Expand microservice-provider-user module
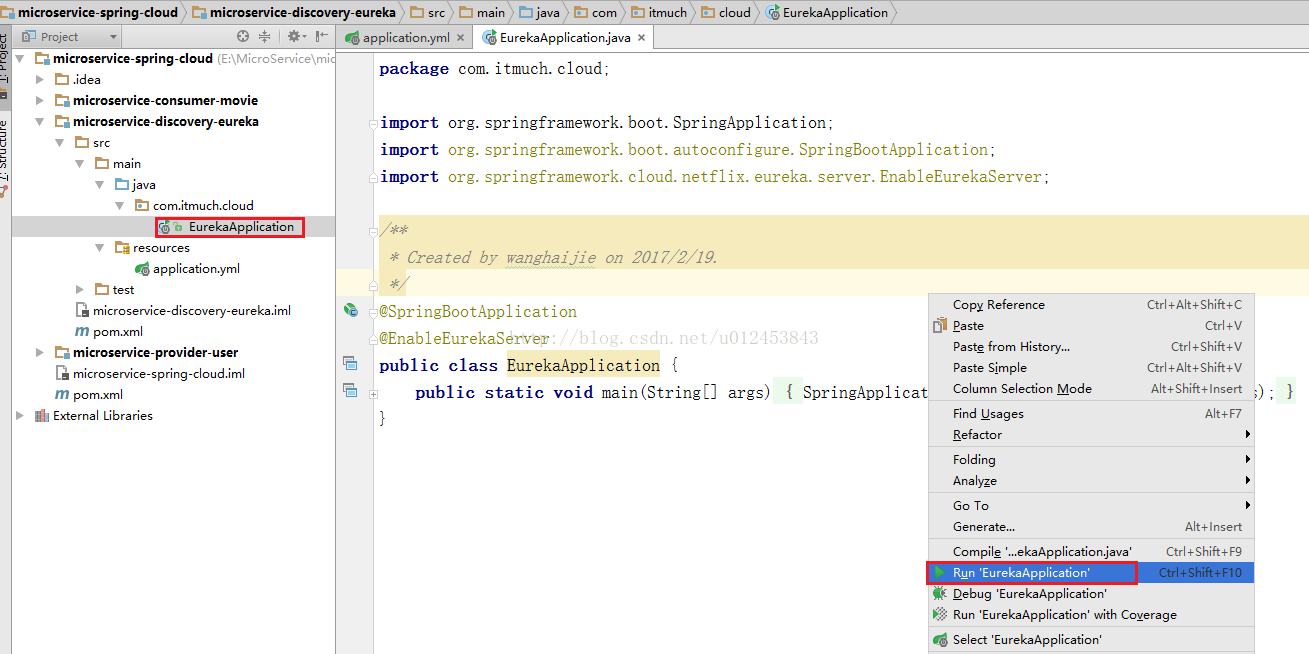Screen dimensions: 1309x654 [x=40, y=353]
